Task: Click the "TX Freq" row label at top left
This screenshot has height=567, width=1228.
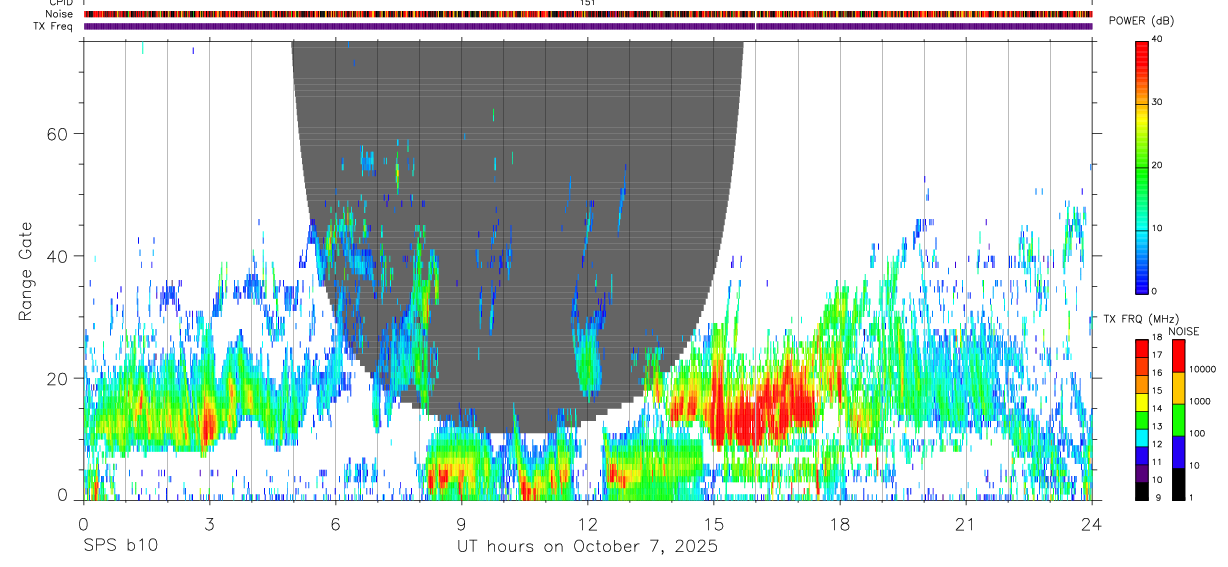Action: 54,26
